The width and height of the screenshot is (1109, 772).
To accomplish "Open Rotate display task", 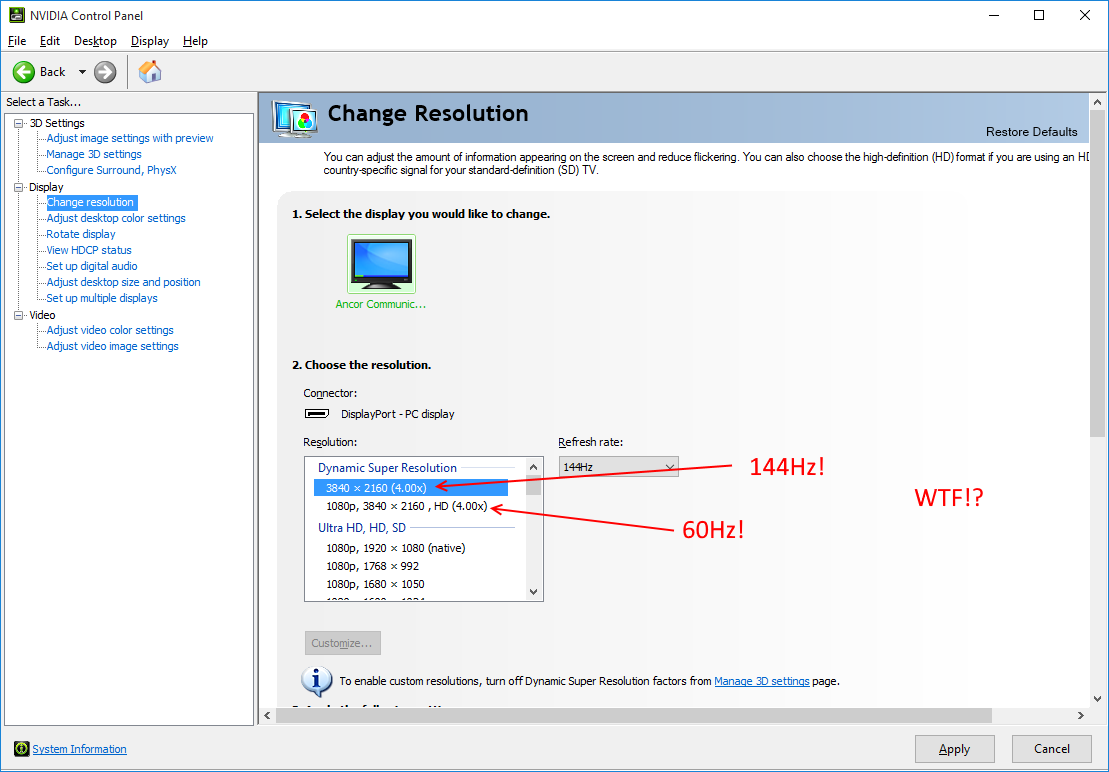I will (x=81, y=234).
